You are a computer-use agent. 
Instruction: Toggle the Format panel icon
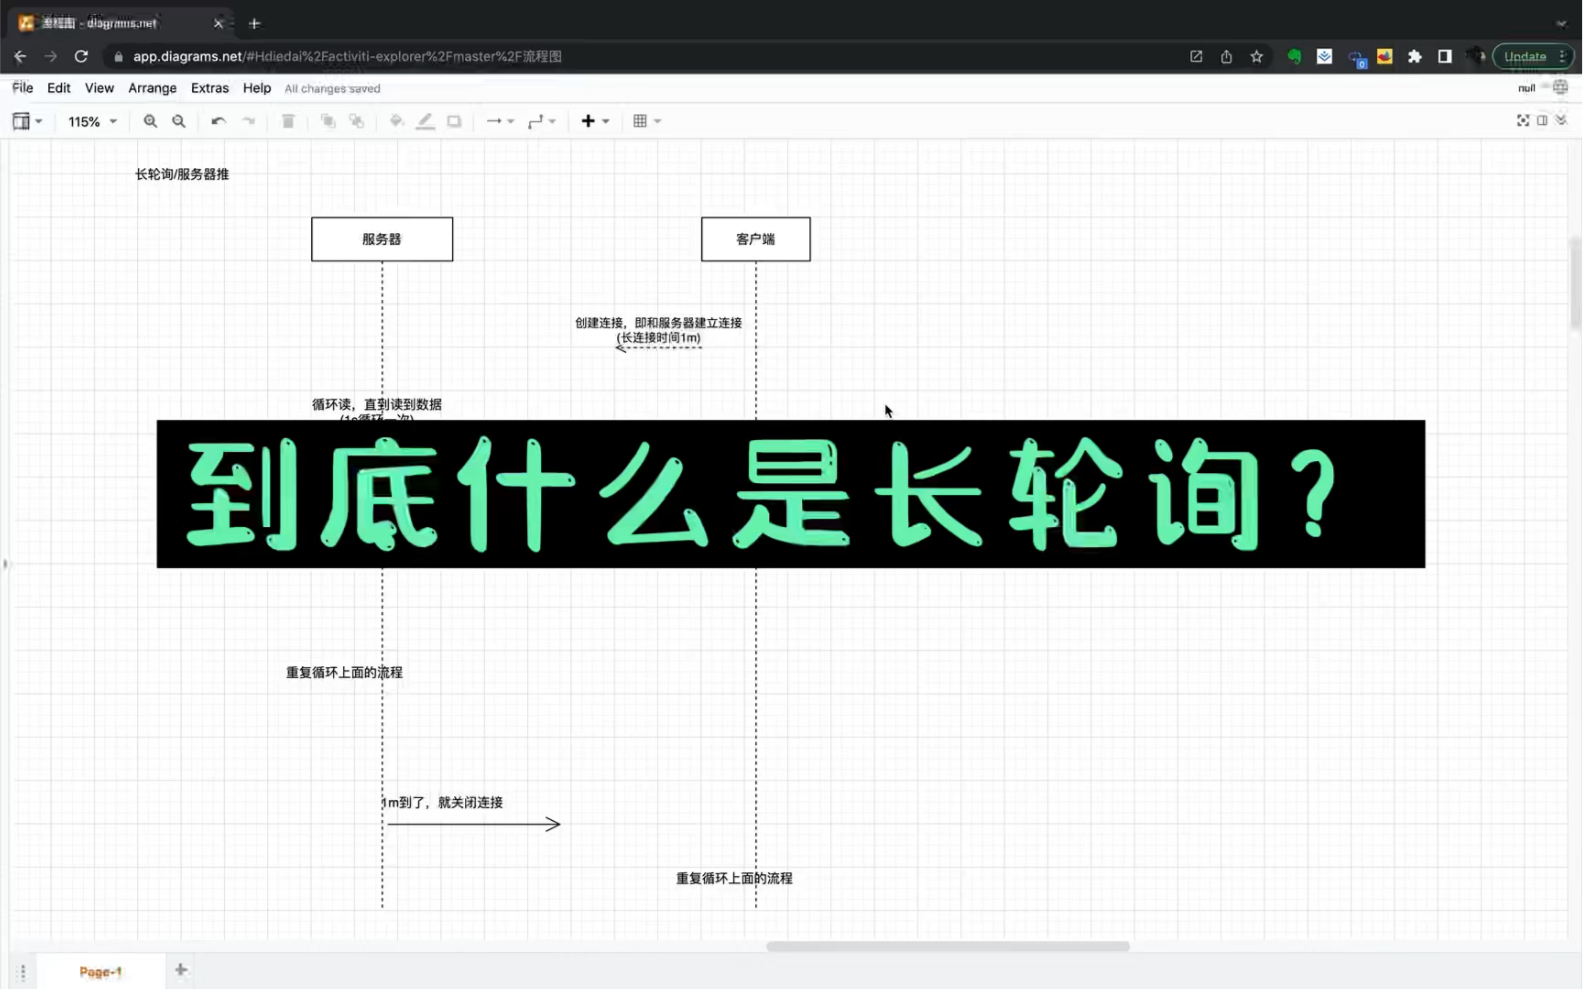(1542, 120)
